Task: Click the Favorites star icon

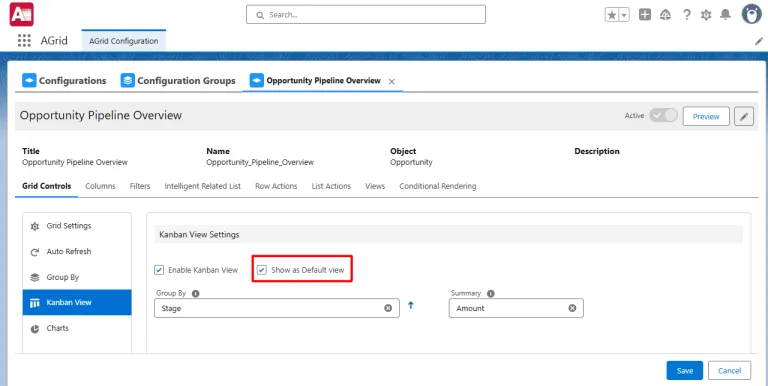Action: click(x=612, y=15)
